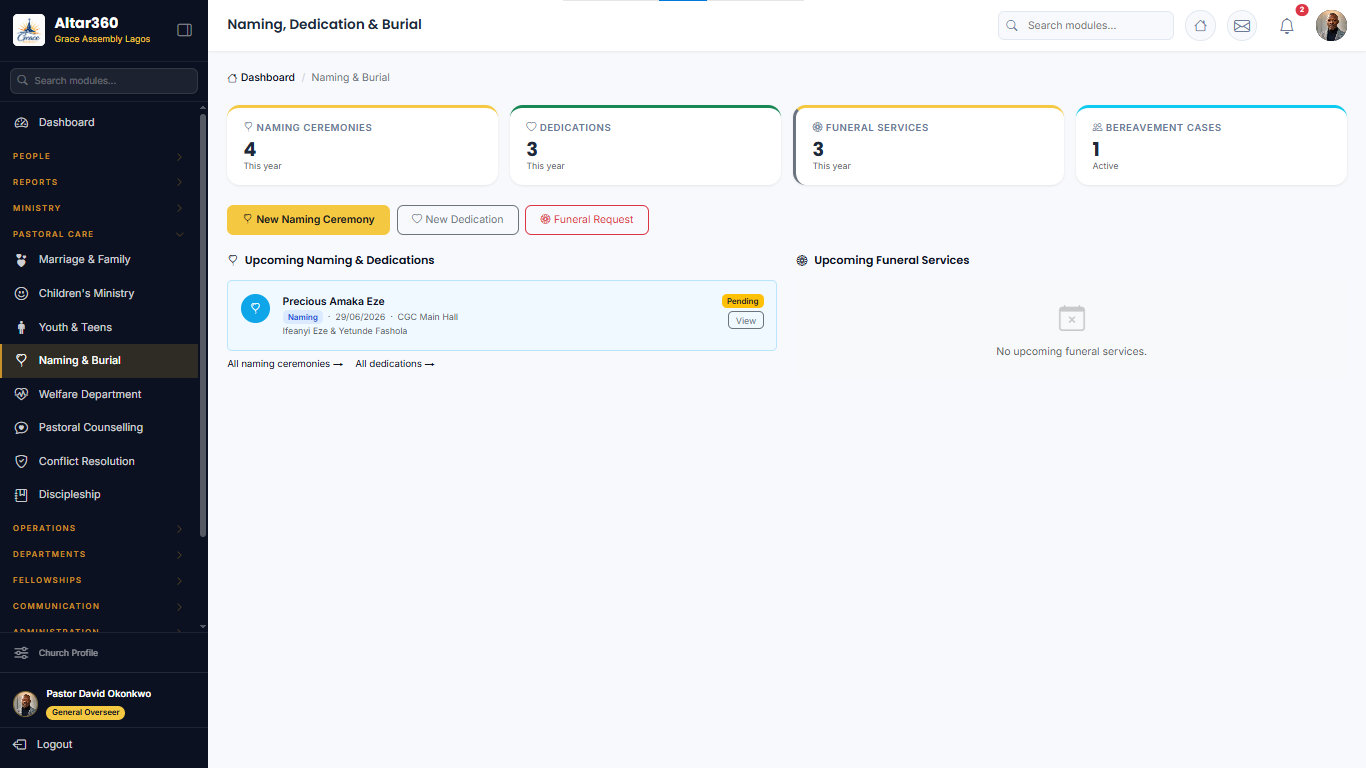Click the Logout icon in sidebar
The height and width of the screenshot is (768, 1366).
[20, 744]
